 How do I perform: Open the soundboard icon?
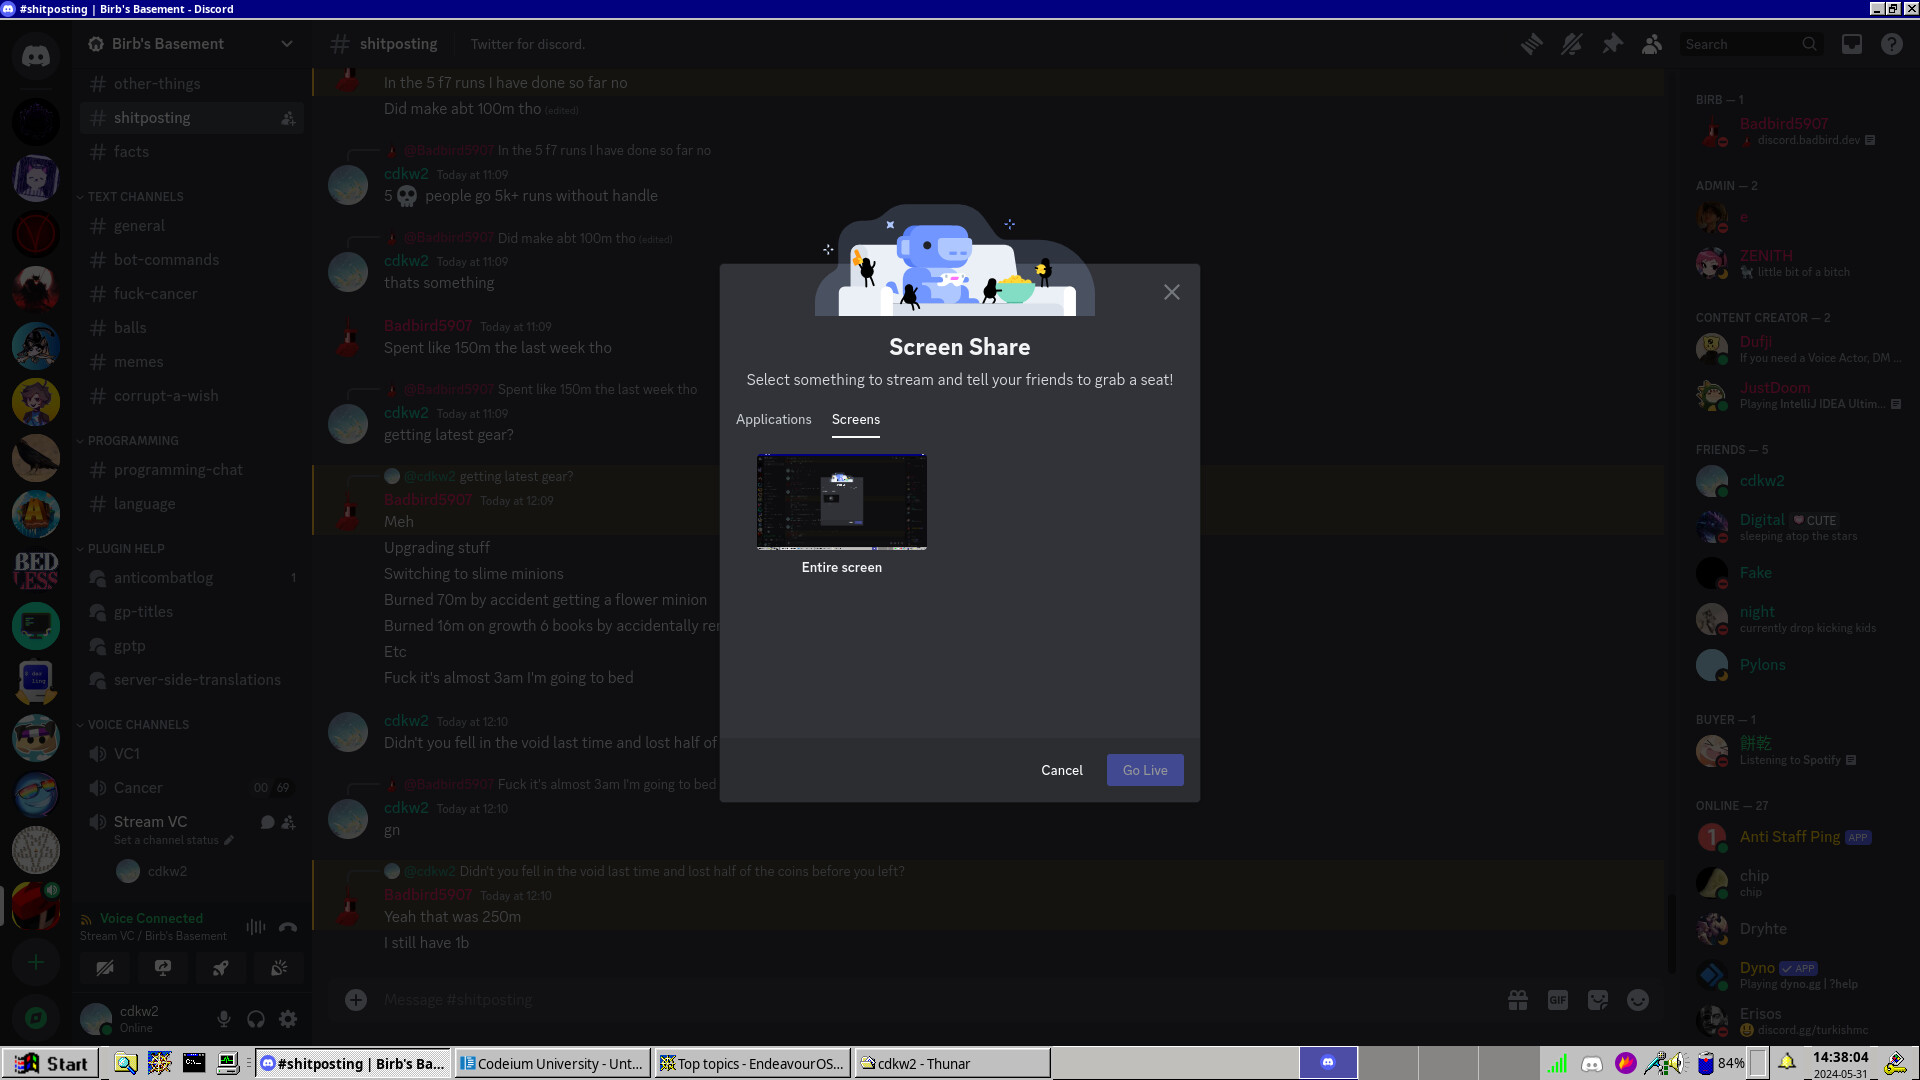tap(279, 968)
